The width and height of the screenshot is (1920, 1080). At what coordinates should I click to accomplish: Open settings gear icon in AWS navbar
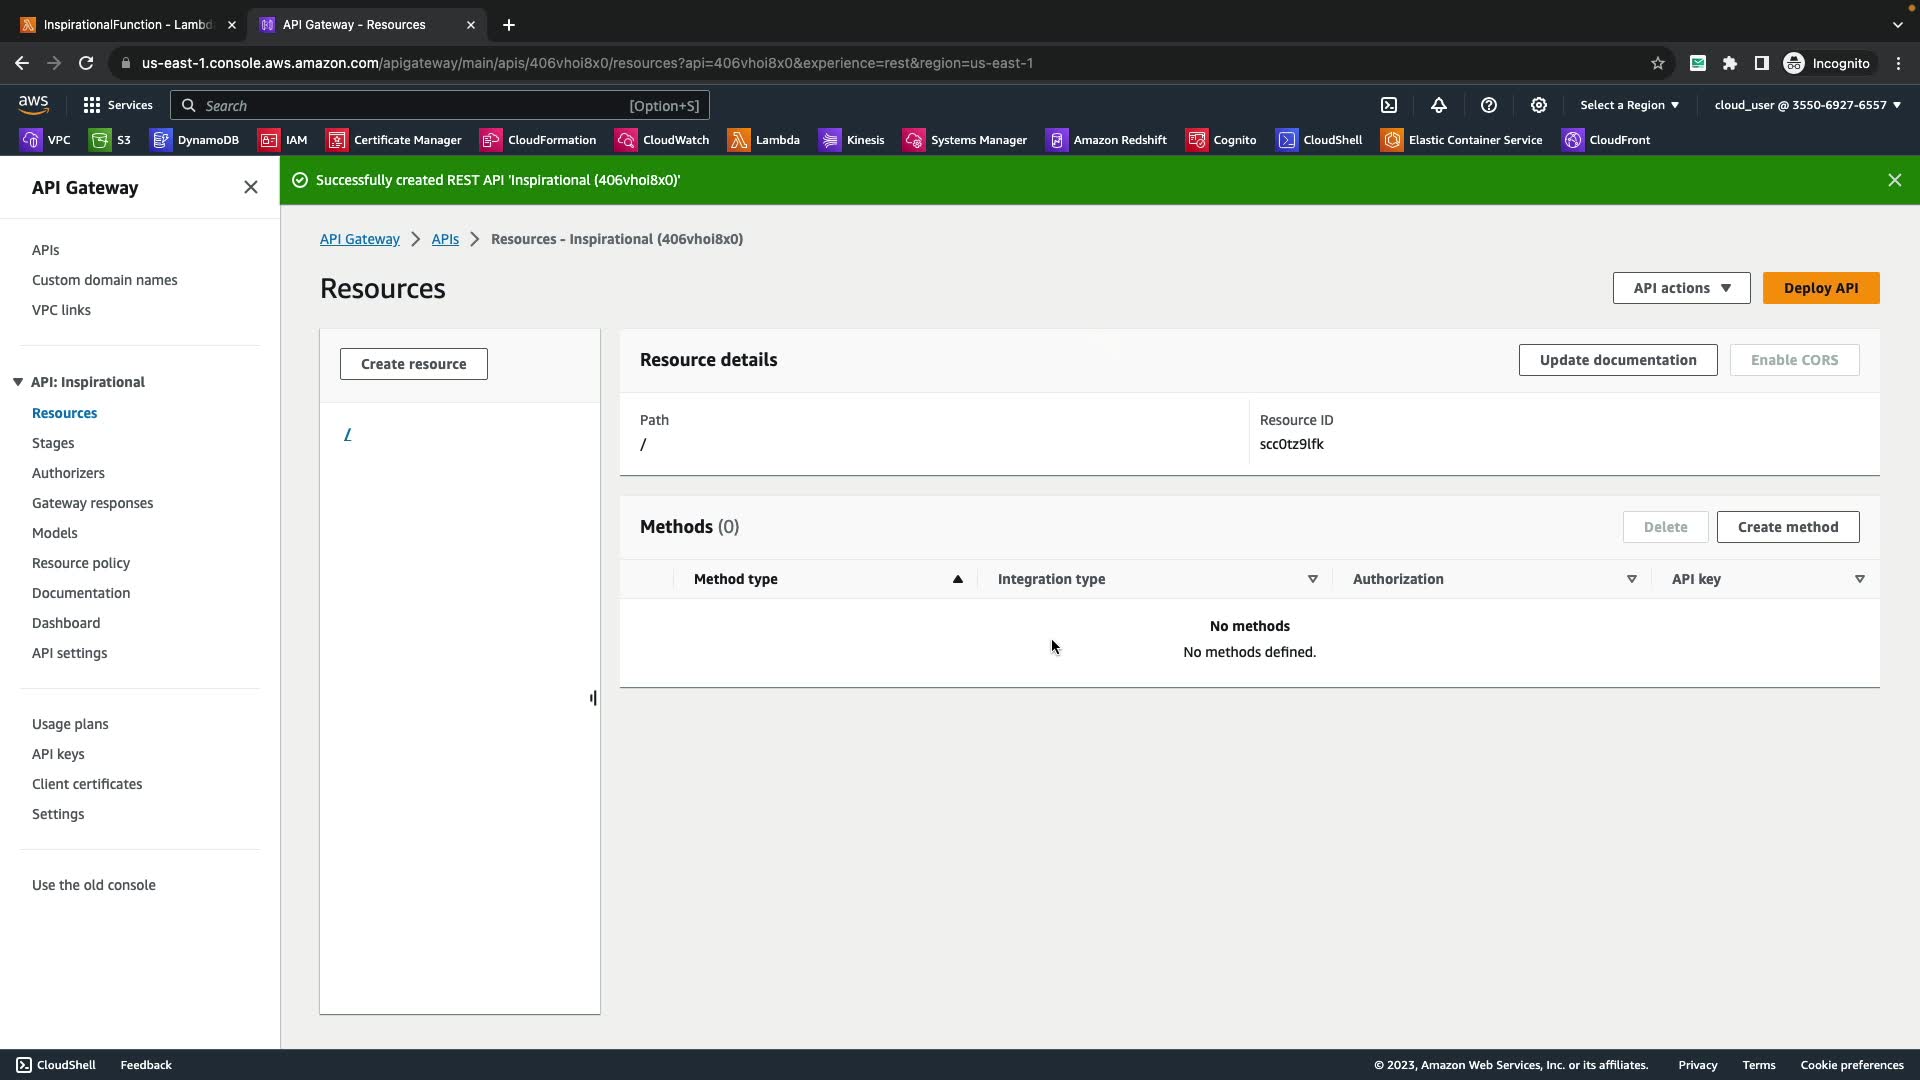(x=1539, y=105)
